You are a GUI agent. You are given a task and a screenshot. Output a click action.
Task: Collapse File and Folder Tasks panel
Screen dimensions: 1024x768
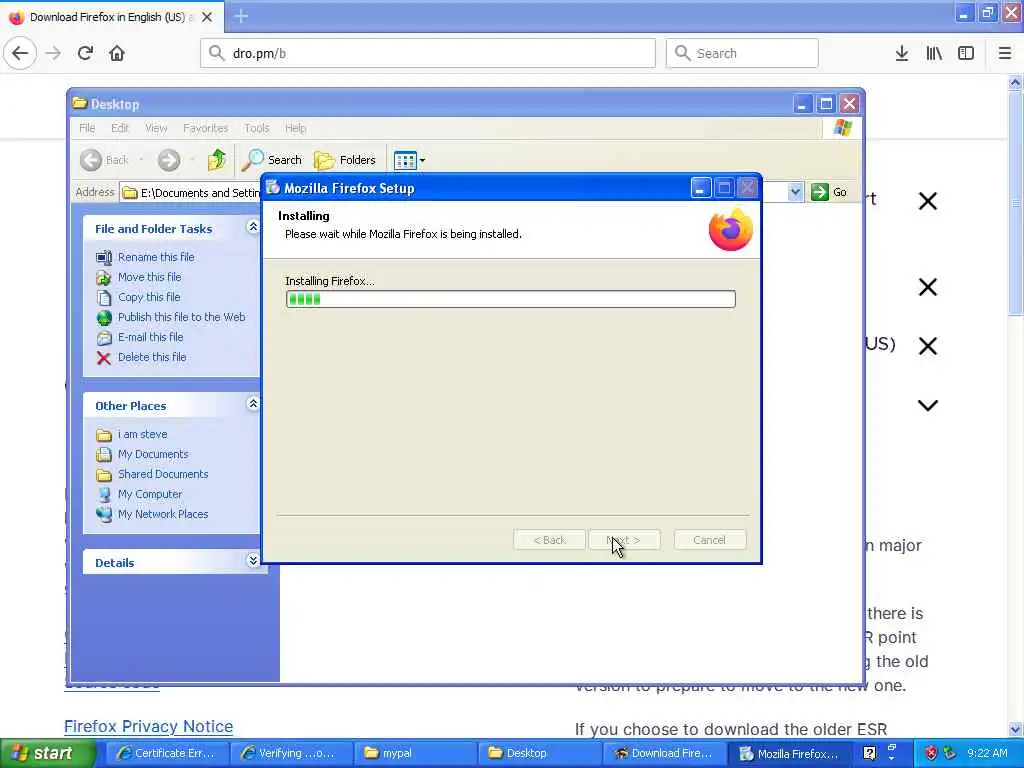[x=253, y=227]
